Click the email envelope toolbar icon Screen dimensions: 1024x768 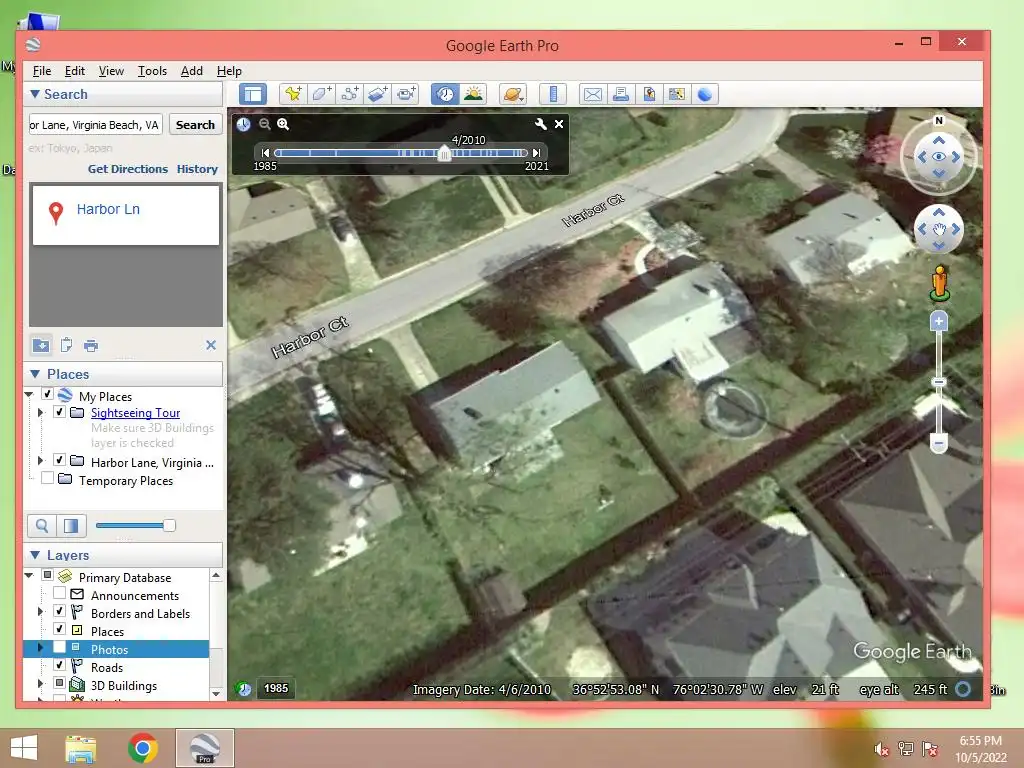pos(592,94)
